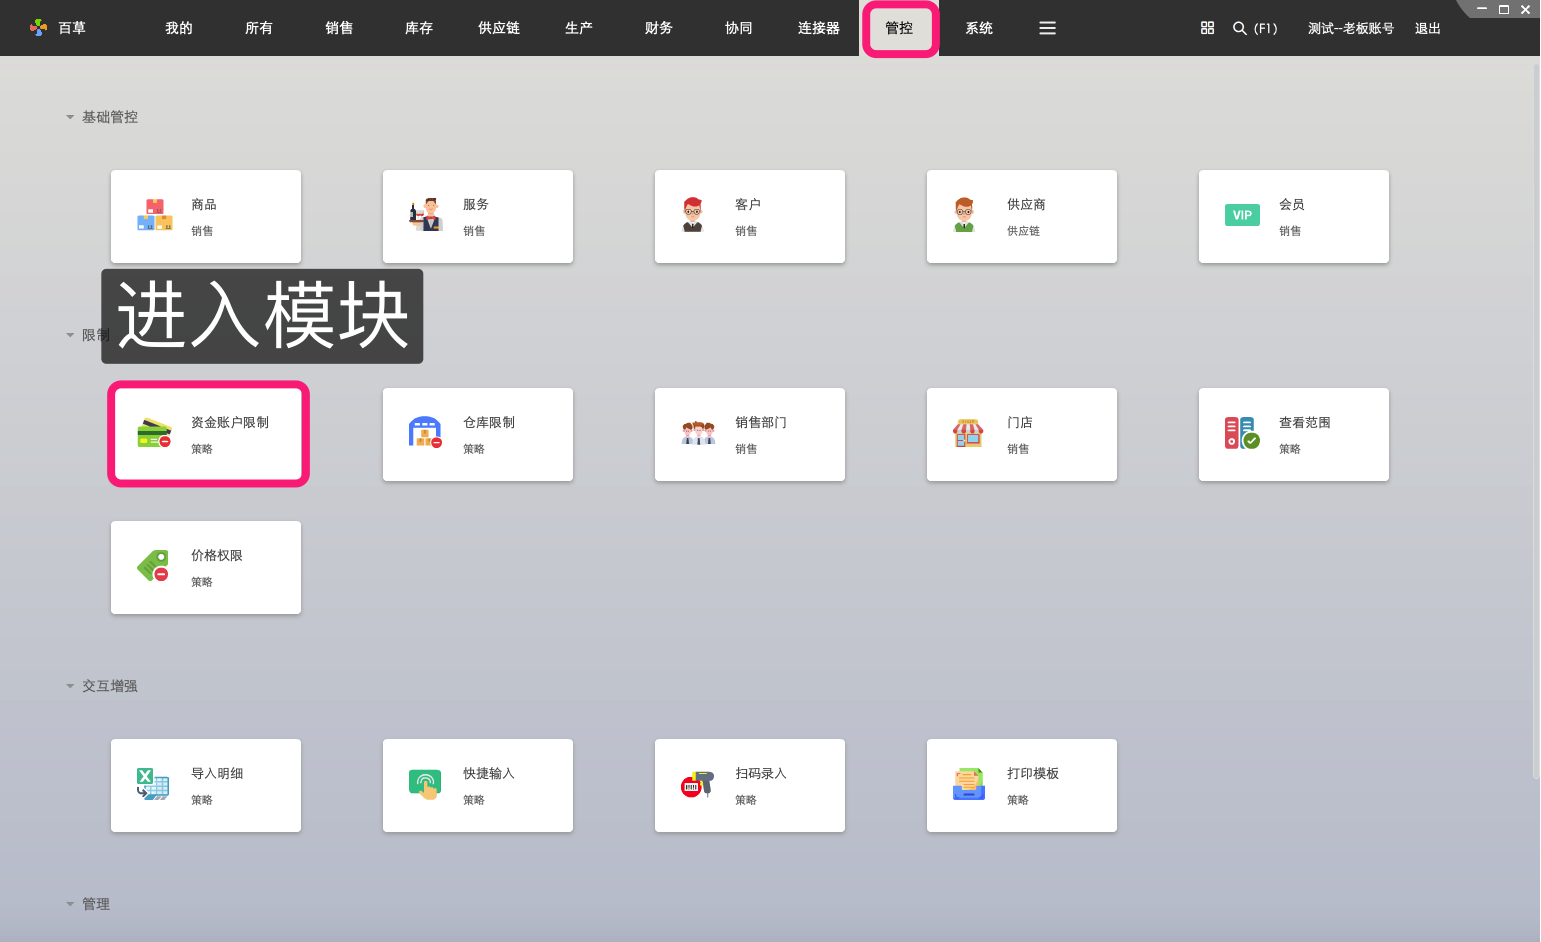The width and height of the screenshot is (1541, 942).
Task: Click the 扫码录入 card title text
Action: (x=761, y=773)
